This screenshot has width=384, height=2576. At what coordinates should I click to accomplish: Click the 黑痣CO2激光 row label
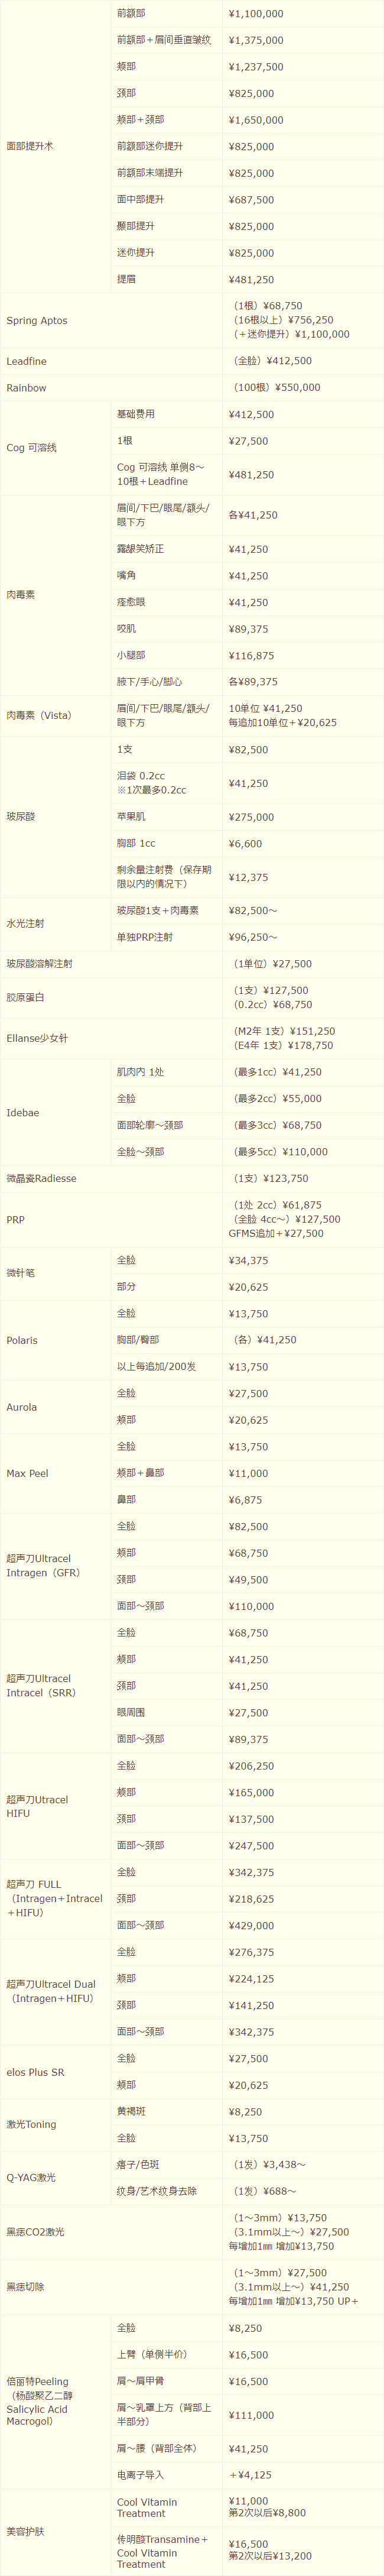pyautogui.click(x=35, y=2232)
